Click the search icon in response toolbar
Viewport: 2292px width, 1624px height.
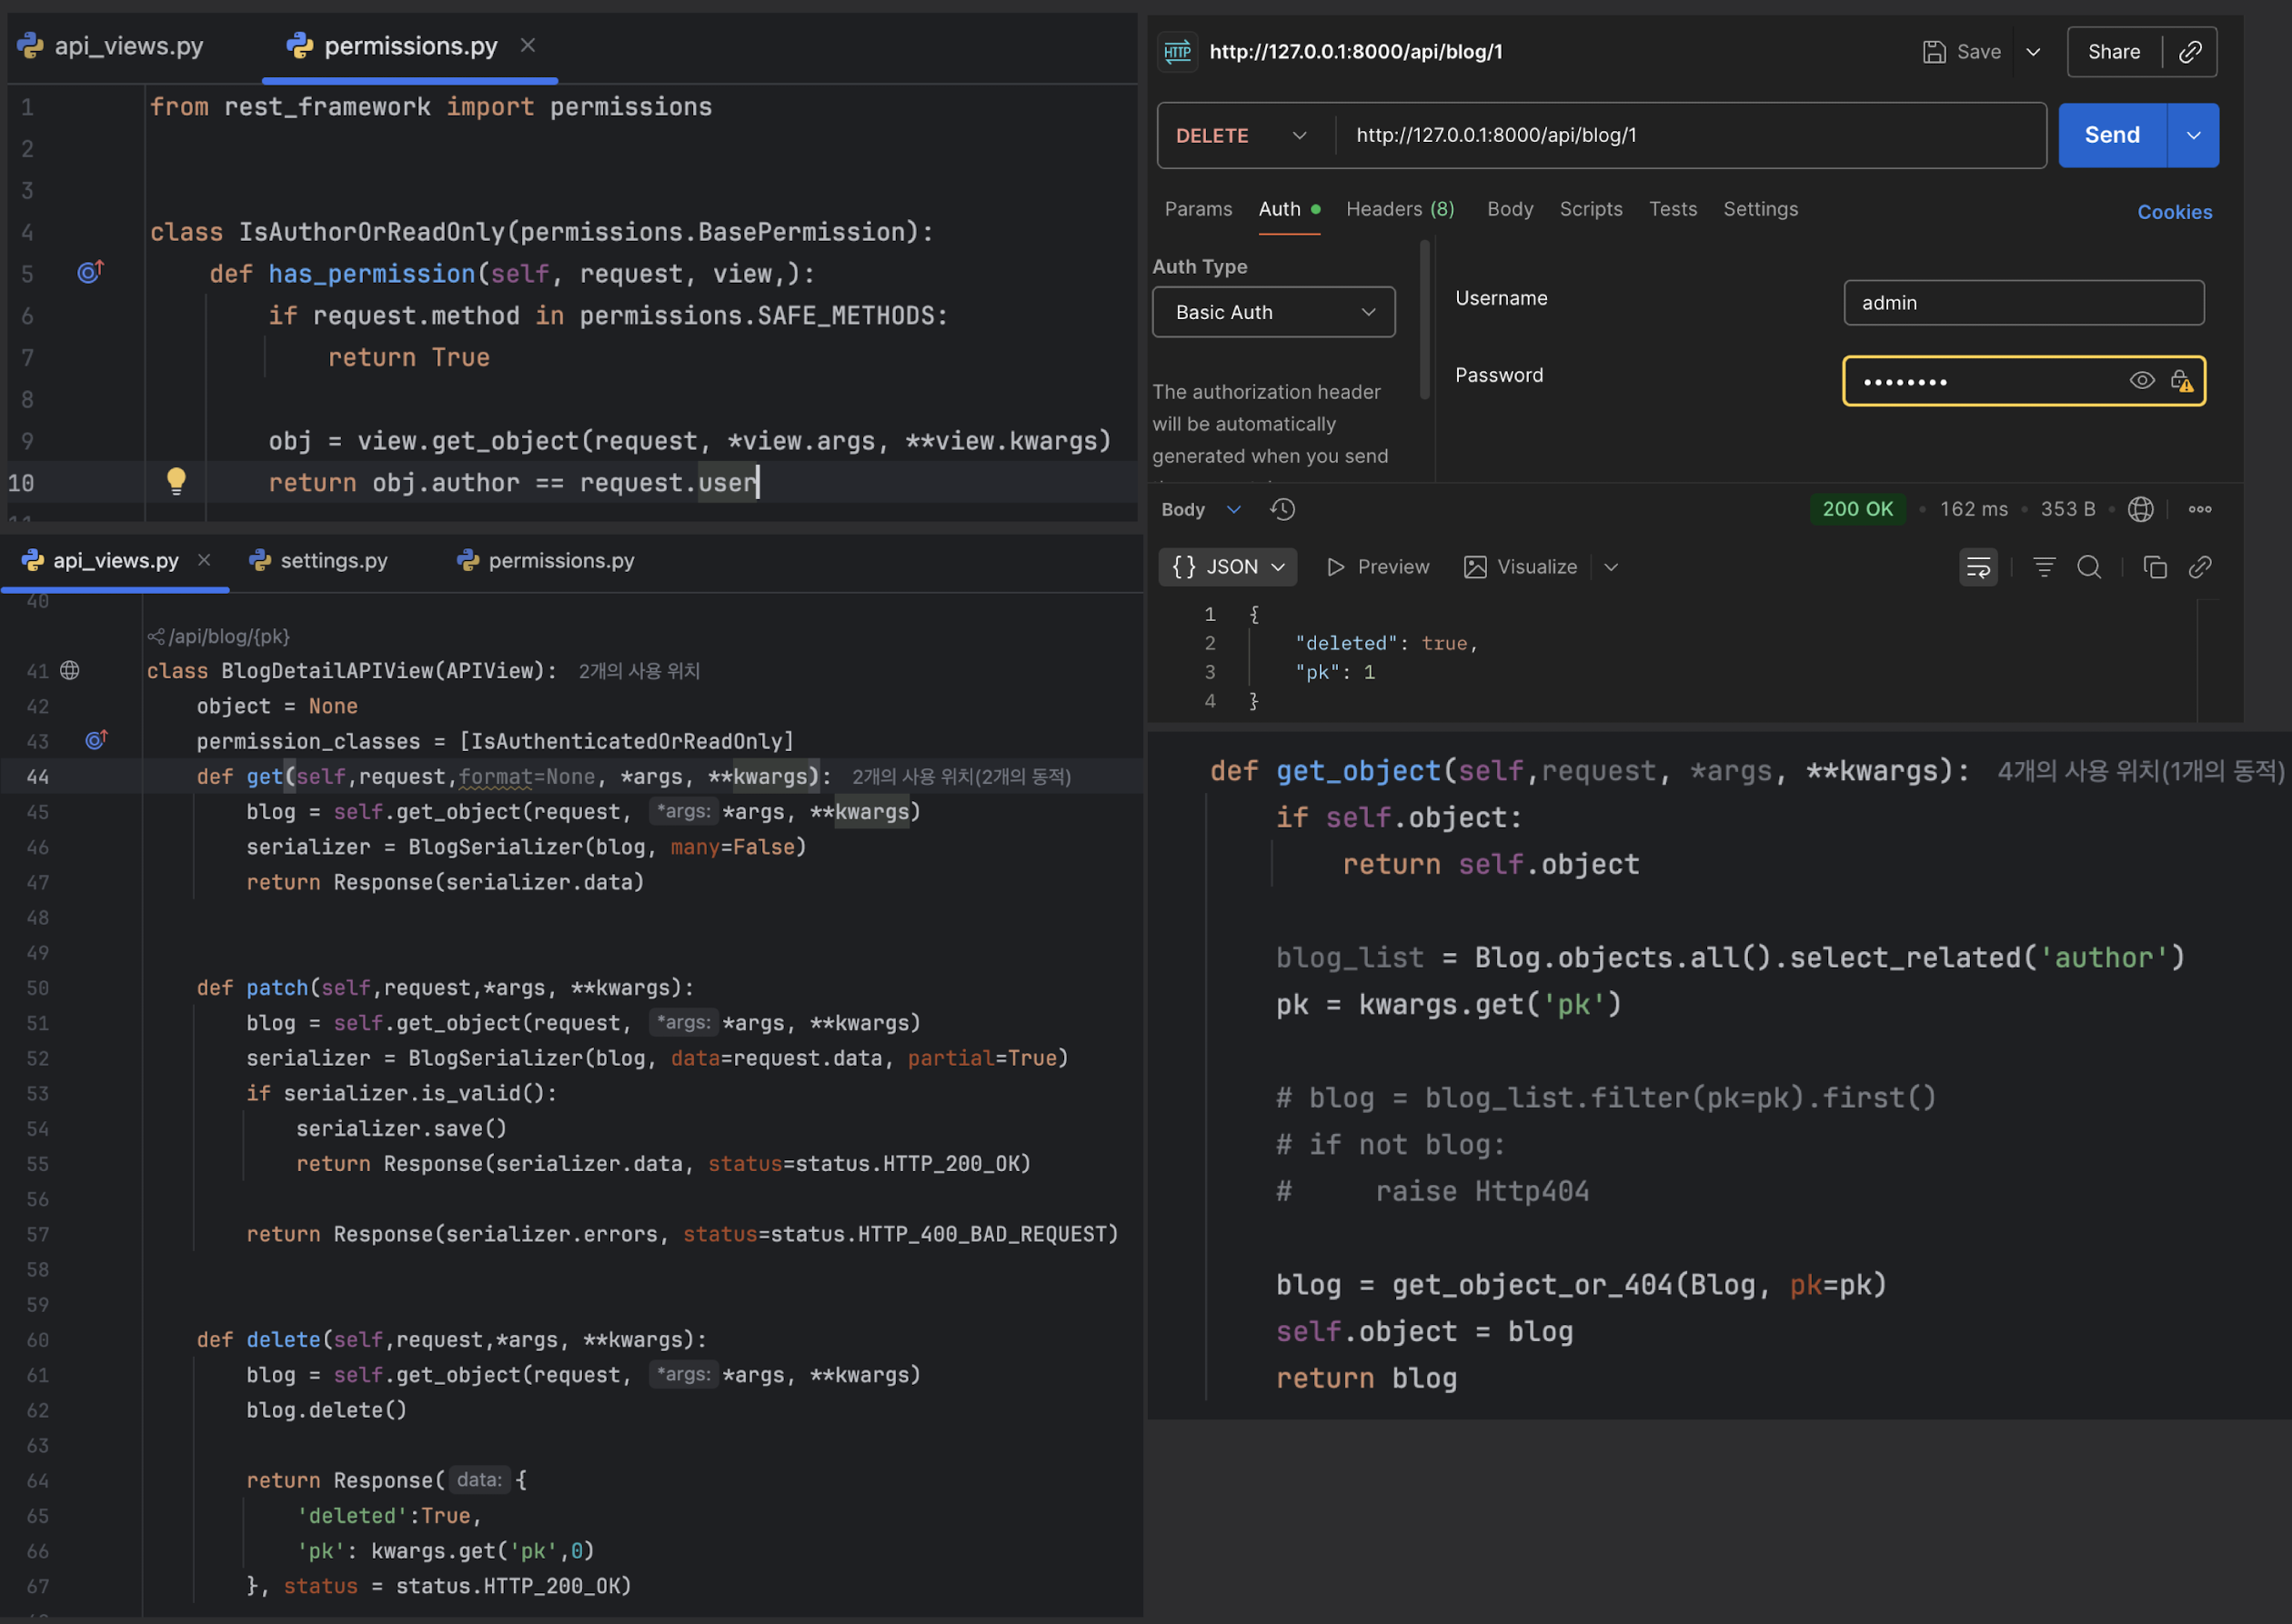(x=2088, y=568)
